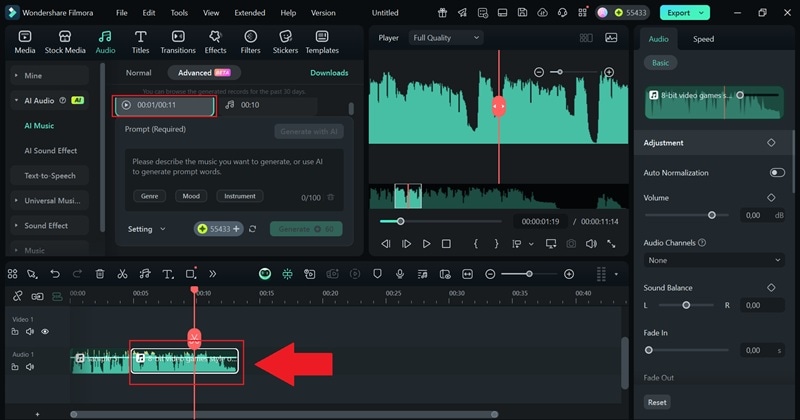Click the crop tool in timeline toolbar
This screenshot has height=420, width=800.
(191, 274)
